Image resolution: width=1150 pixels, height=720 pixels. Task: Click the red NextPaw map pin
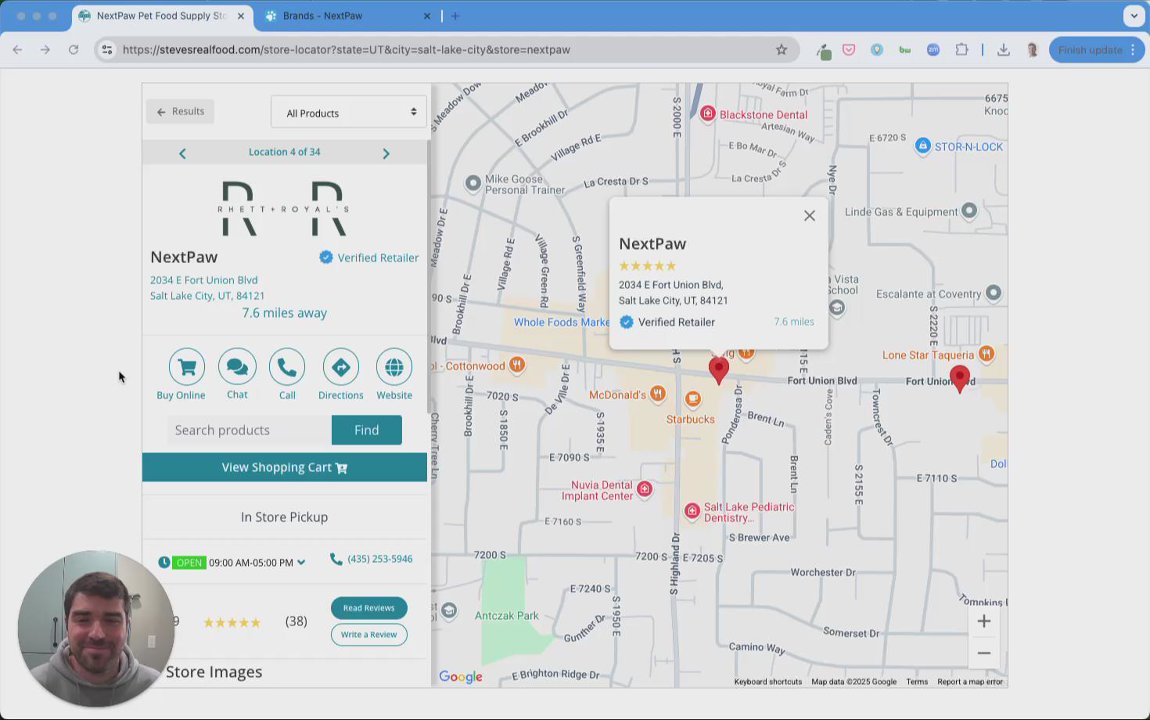[719, 370]
